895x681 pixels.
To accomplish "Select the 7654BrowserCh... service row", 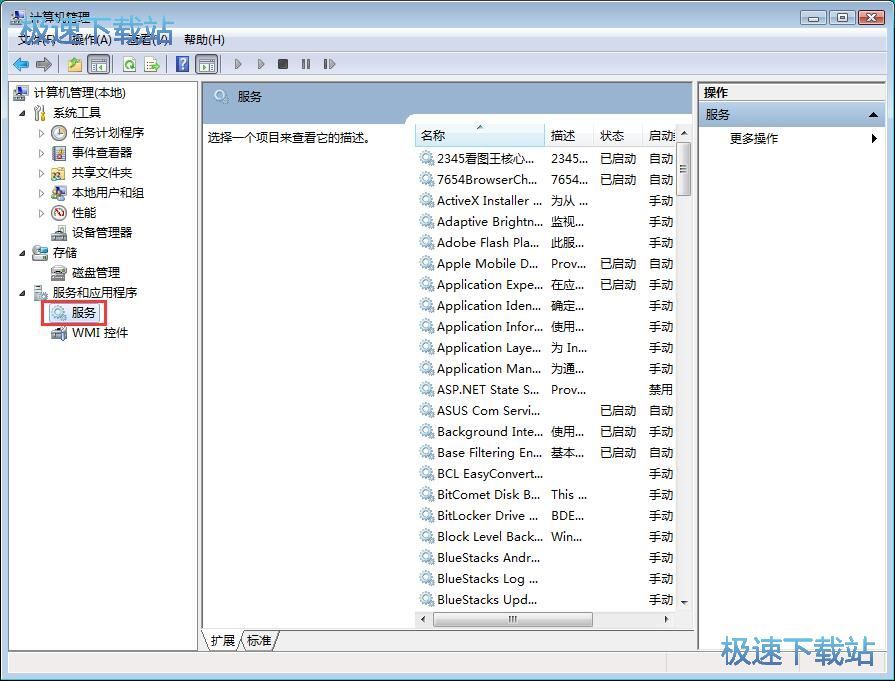I will (x=546, y=180).
